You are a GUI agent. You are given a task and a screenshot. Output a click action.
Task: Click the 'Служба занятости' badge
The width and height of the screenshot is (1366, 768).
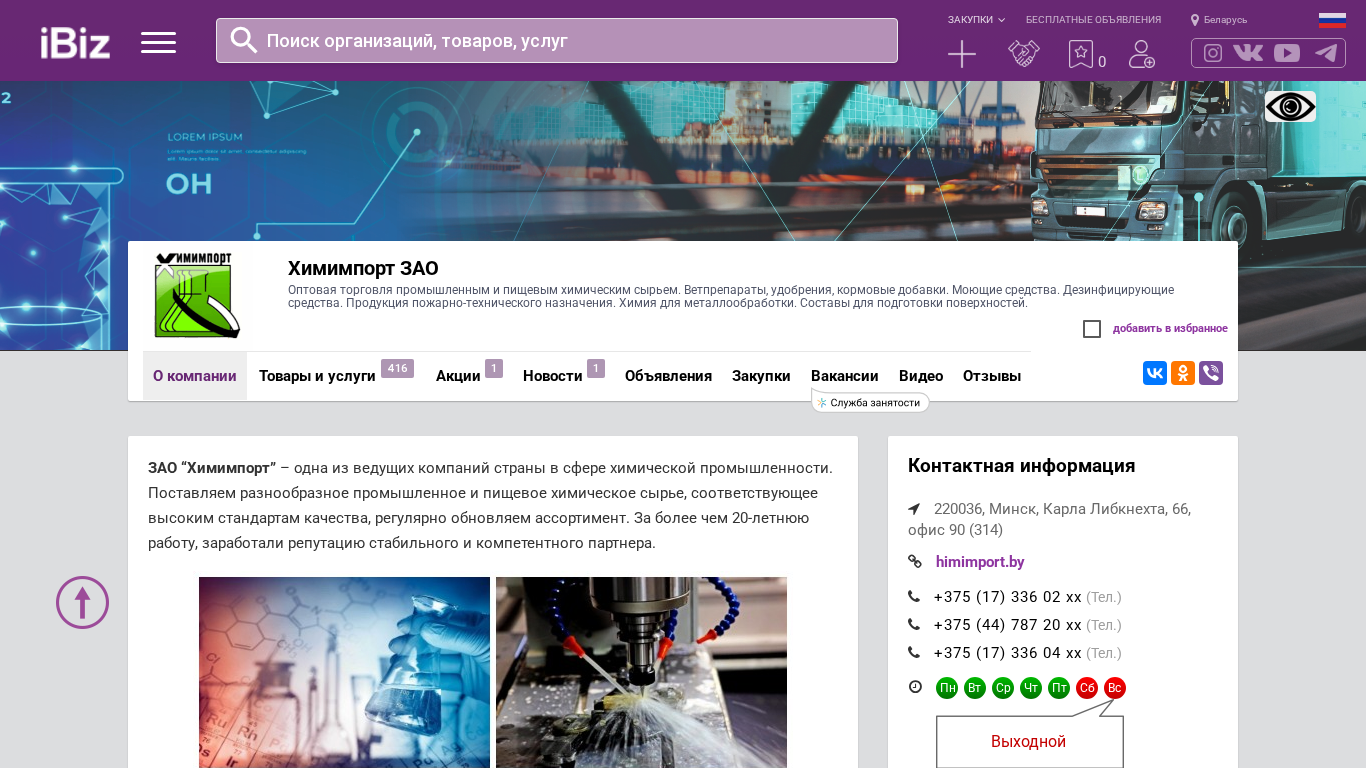tap(870, 402)
